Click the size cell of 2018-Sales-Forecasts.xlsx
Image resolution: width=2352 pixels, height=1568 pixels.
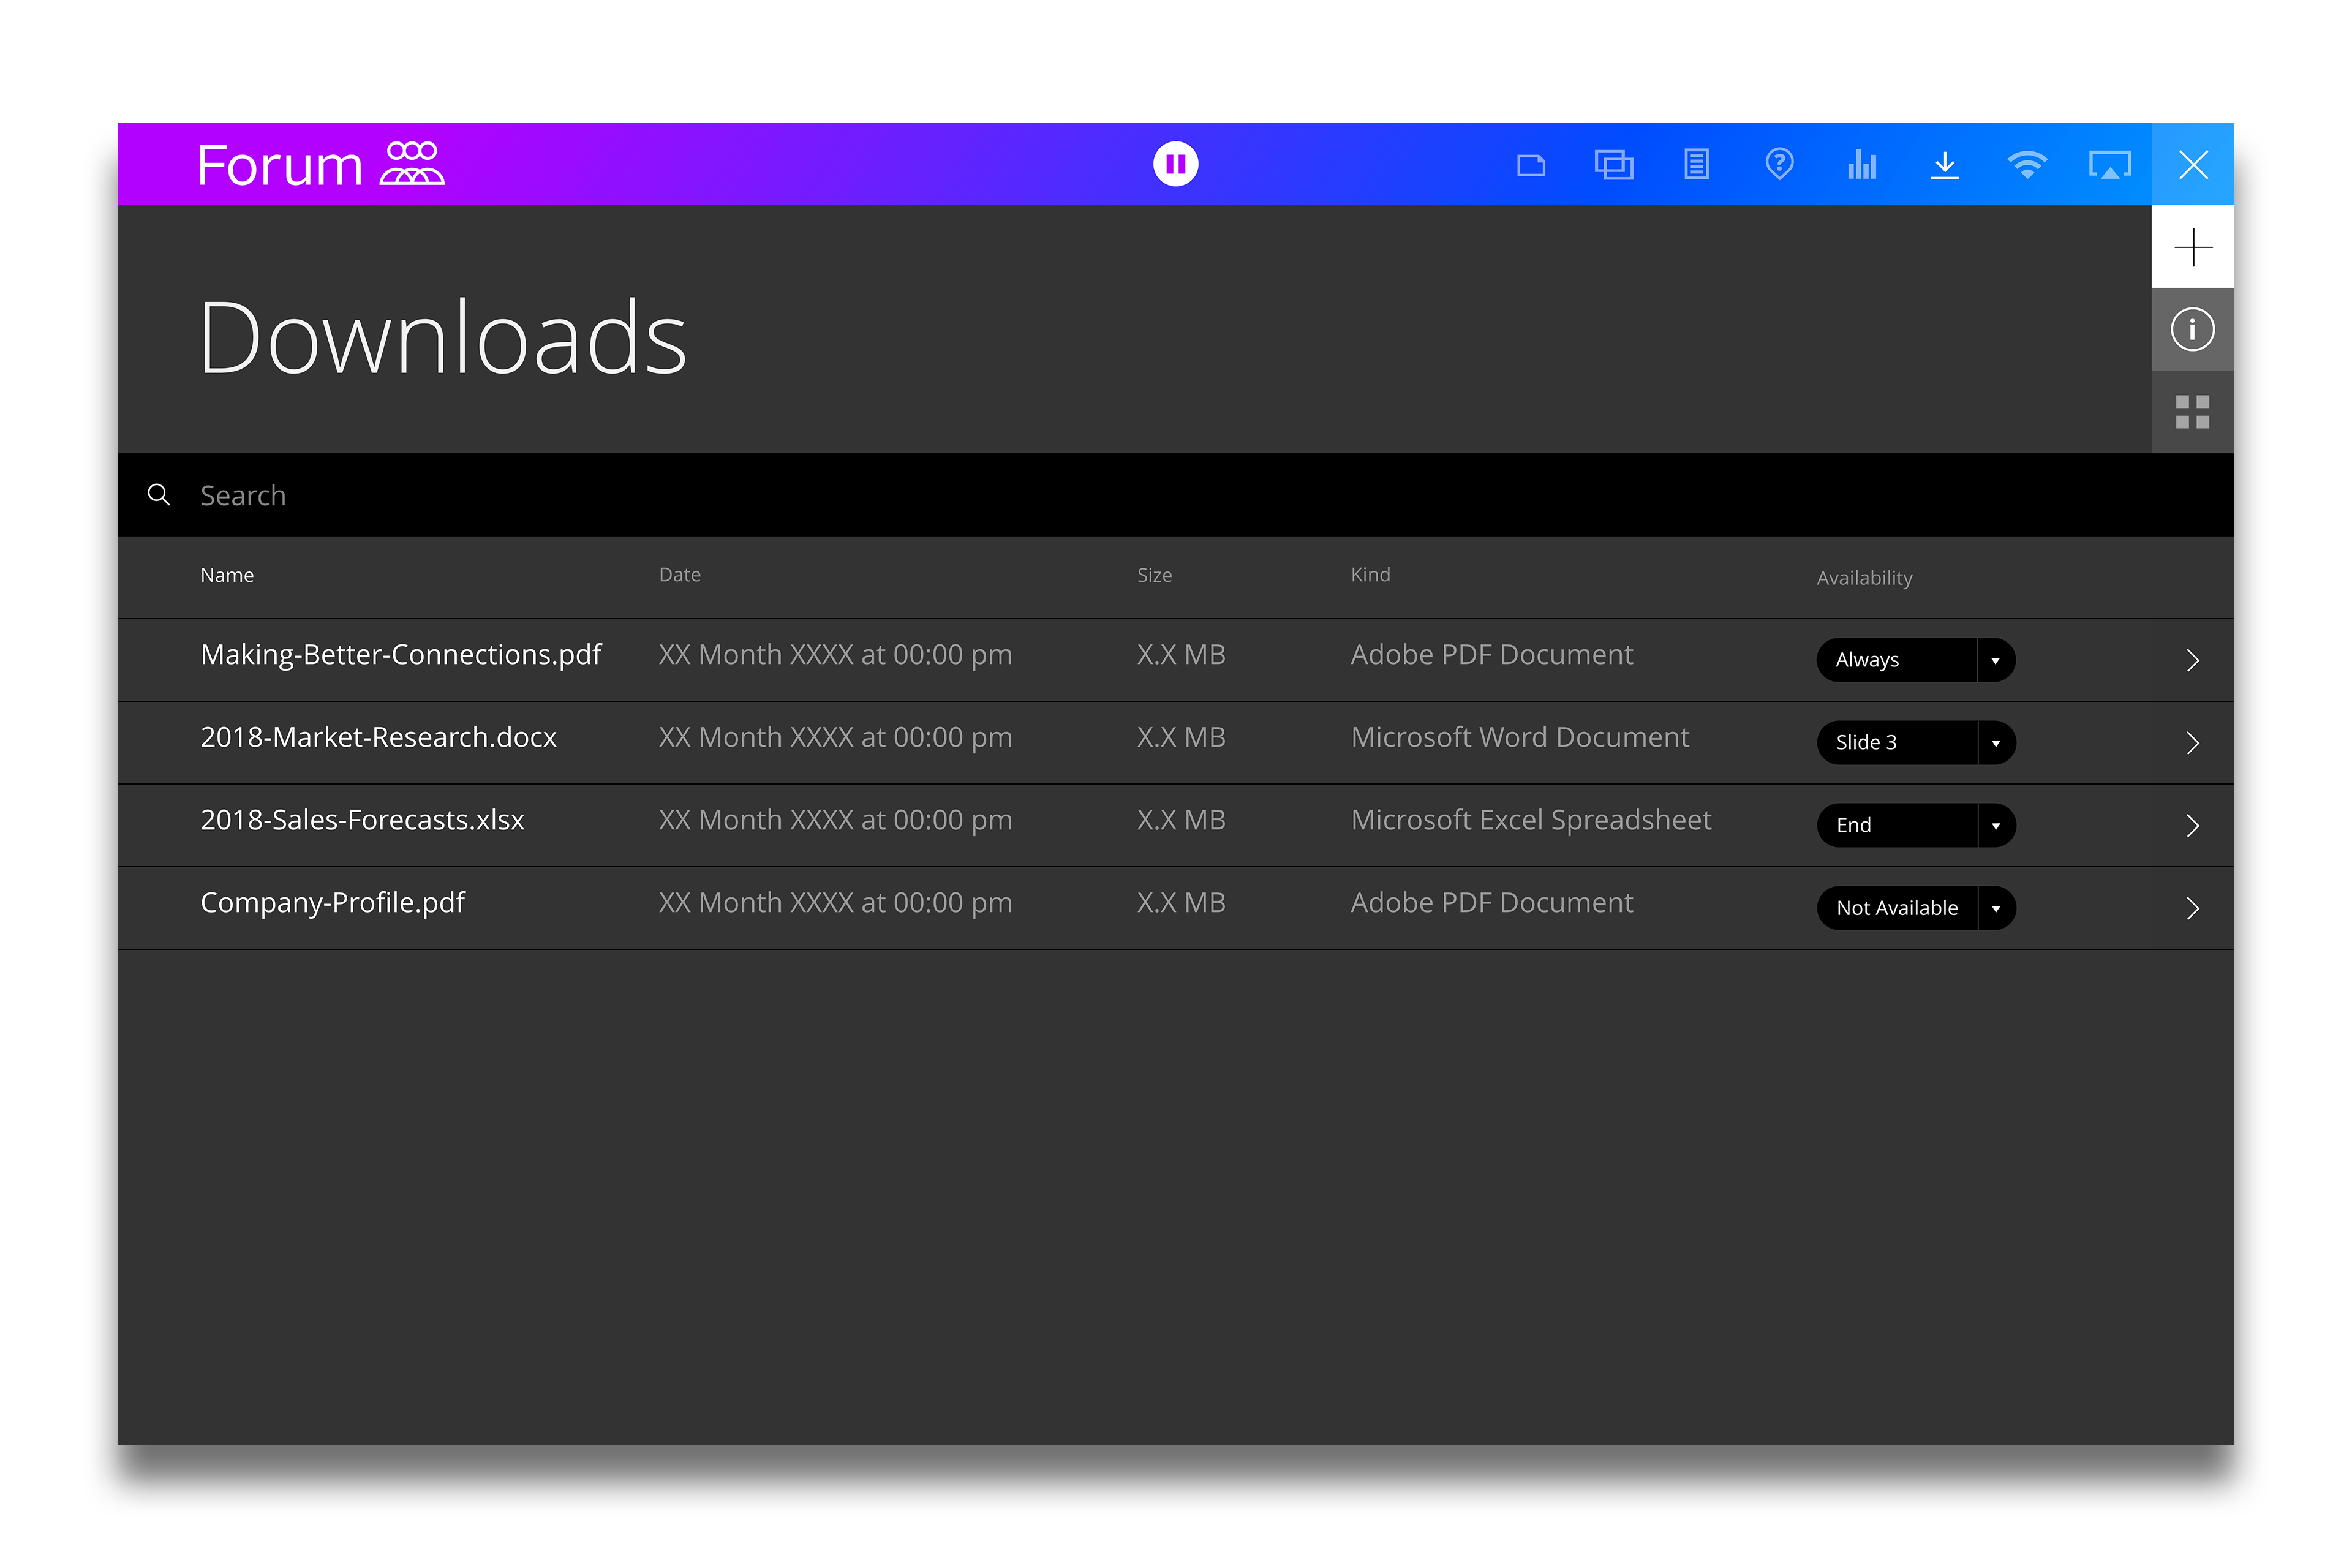pos(1181,820)
